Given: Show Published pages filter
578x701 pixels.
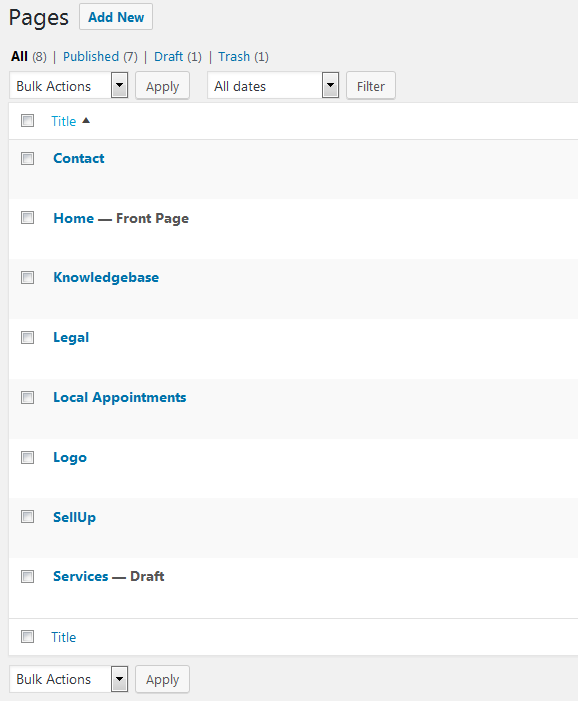Looking at the screenshot, I should [x=91, y=57].
